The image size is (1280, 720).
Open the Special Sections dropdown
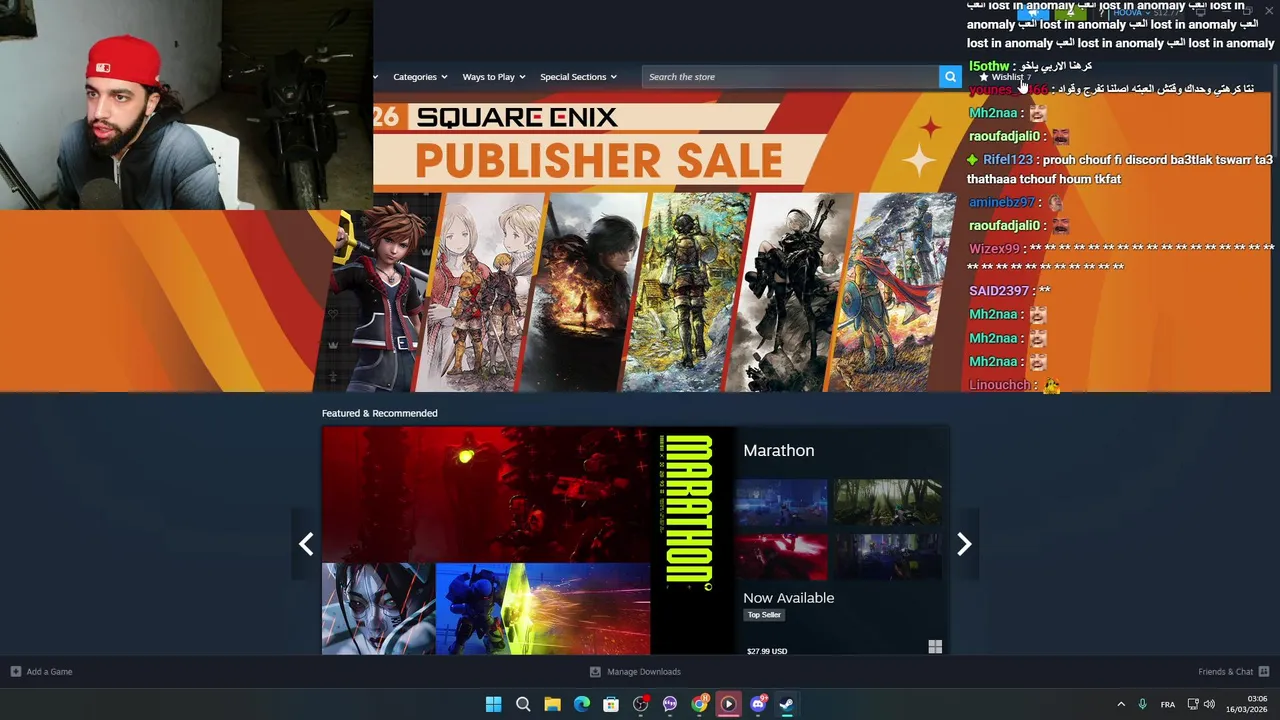[578, 77]
